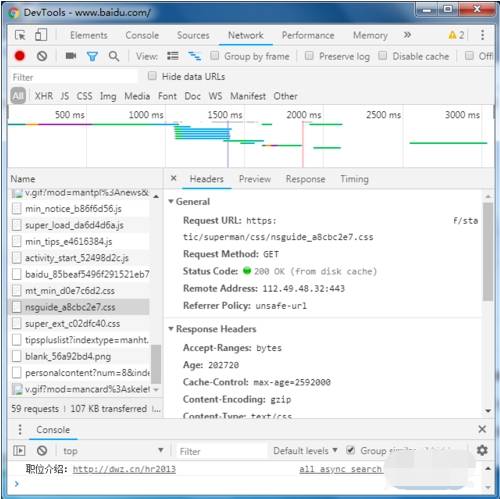Toggle the waterfall overview view icon
The height and width of the screenshot is (499, 500).
[195, 56]
